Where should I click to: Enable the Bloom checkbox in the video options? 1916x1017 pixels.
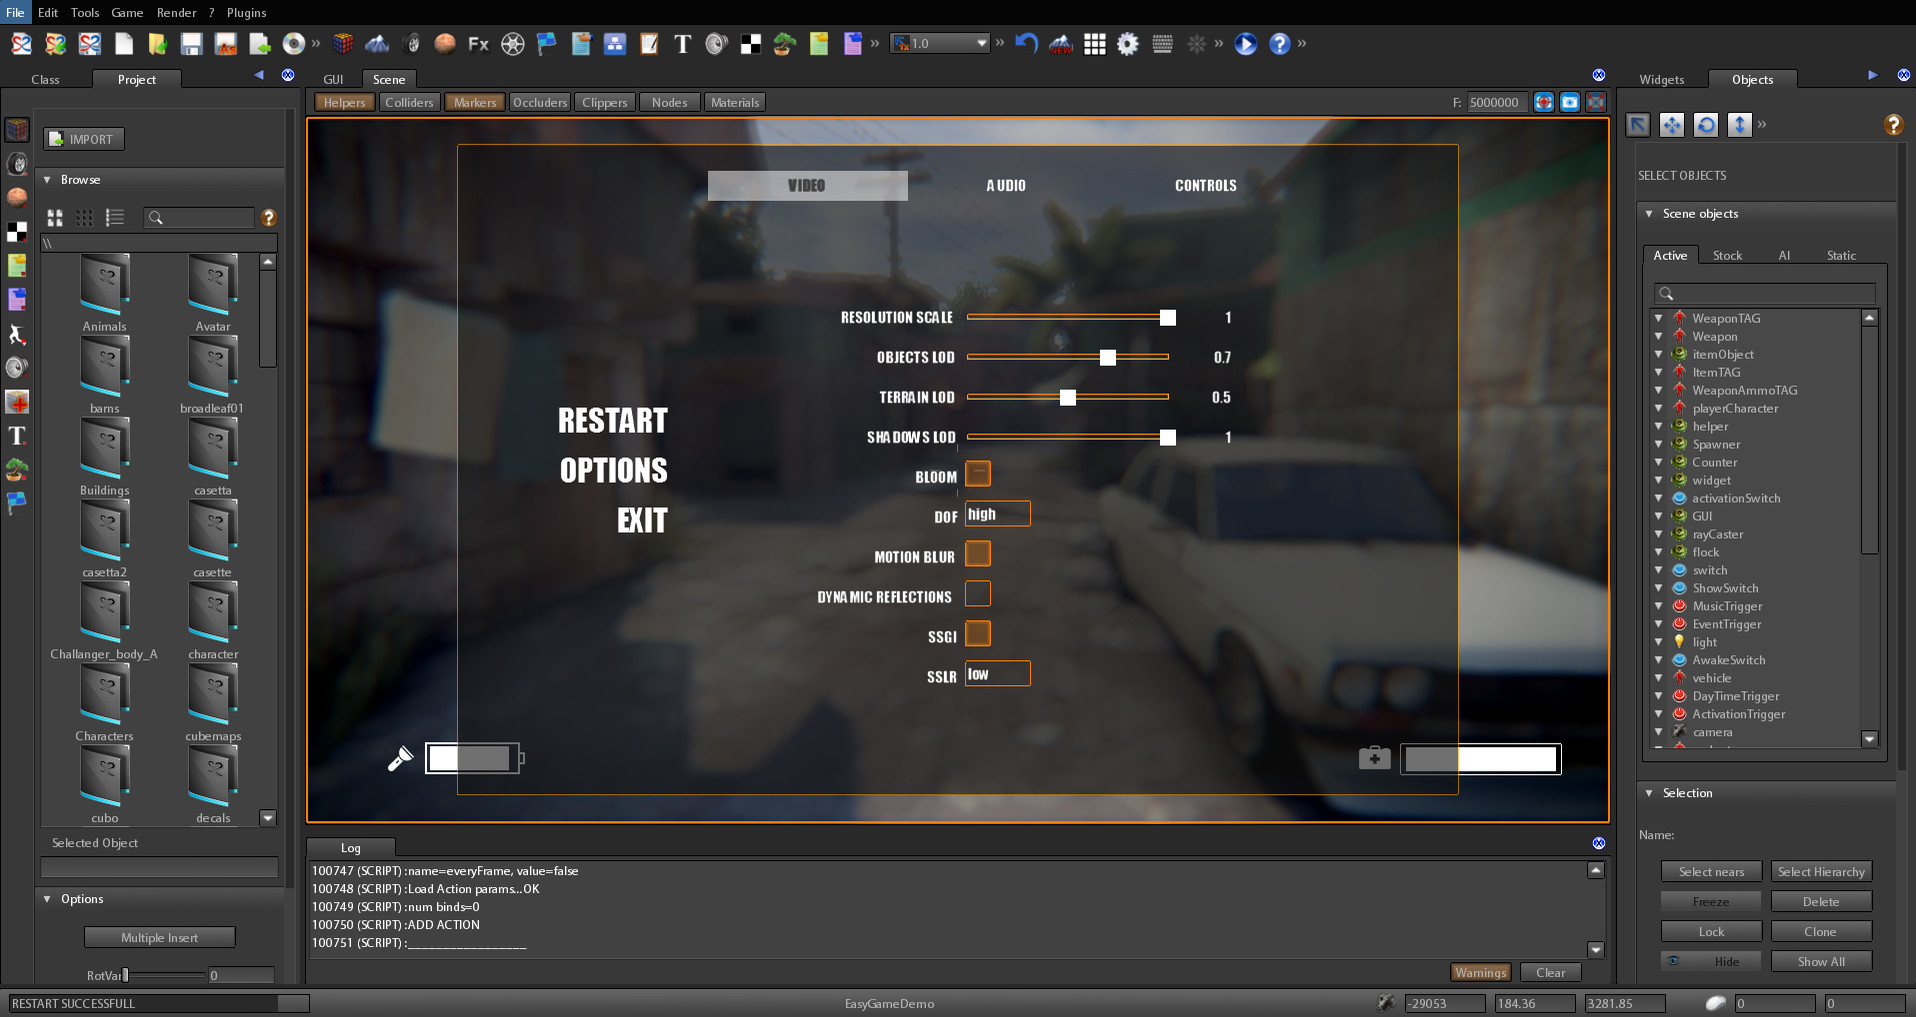tap(977, 473)
